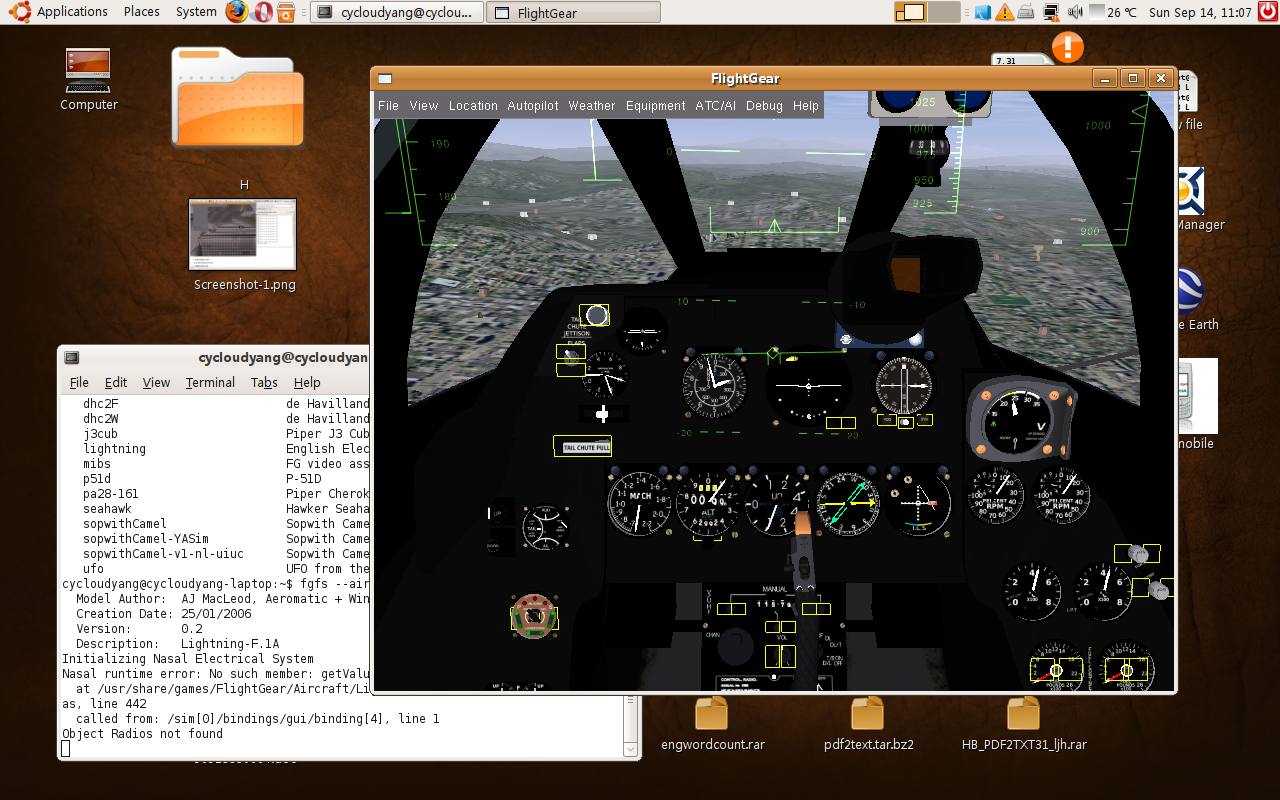Click the volume icon in system tray
This screenshot has width=1280, height=800.
tap(1075, 12)
